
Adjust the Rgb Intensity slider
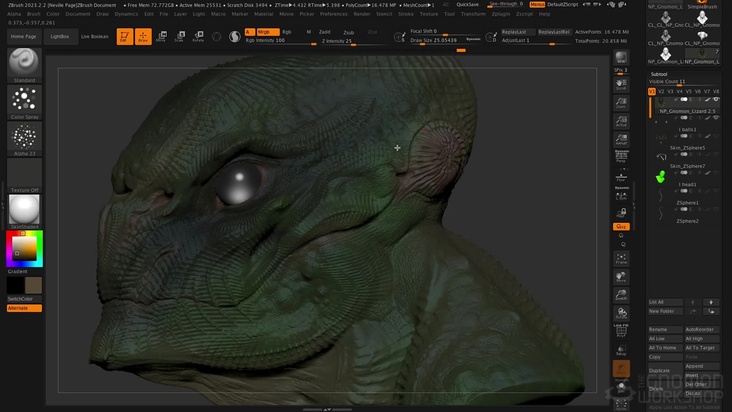pos(281,41)
